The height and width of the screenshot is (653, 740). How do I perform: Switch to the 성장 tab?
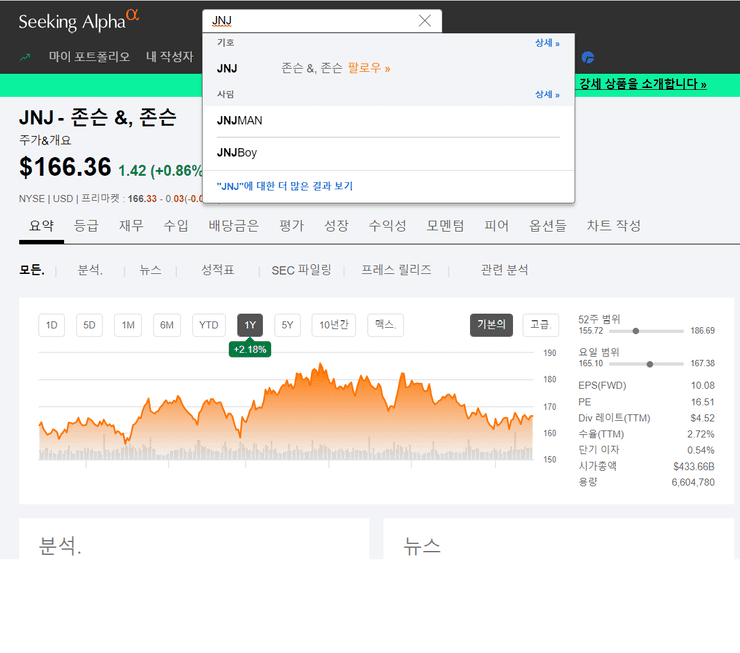click(336, 226)
